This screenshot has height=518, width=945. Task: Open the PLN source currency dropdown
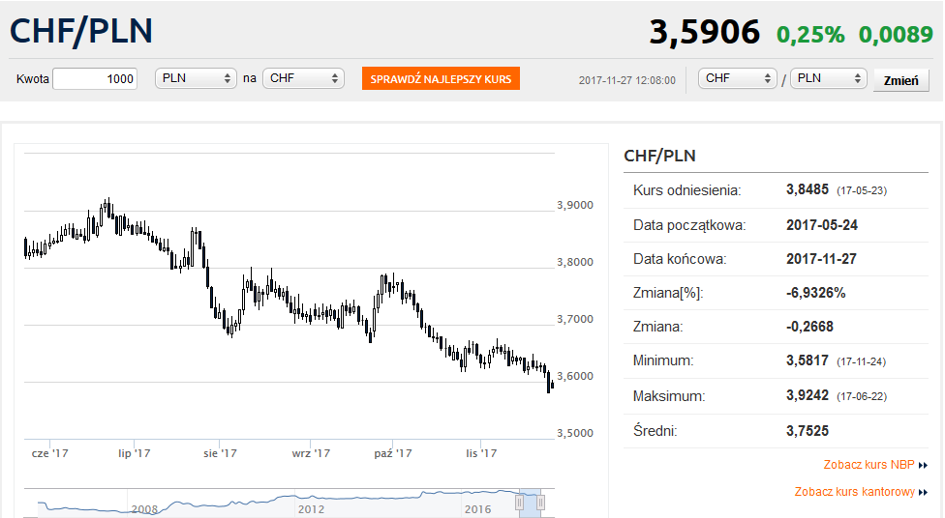195,78
